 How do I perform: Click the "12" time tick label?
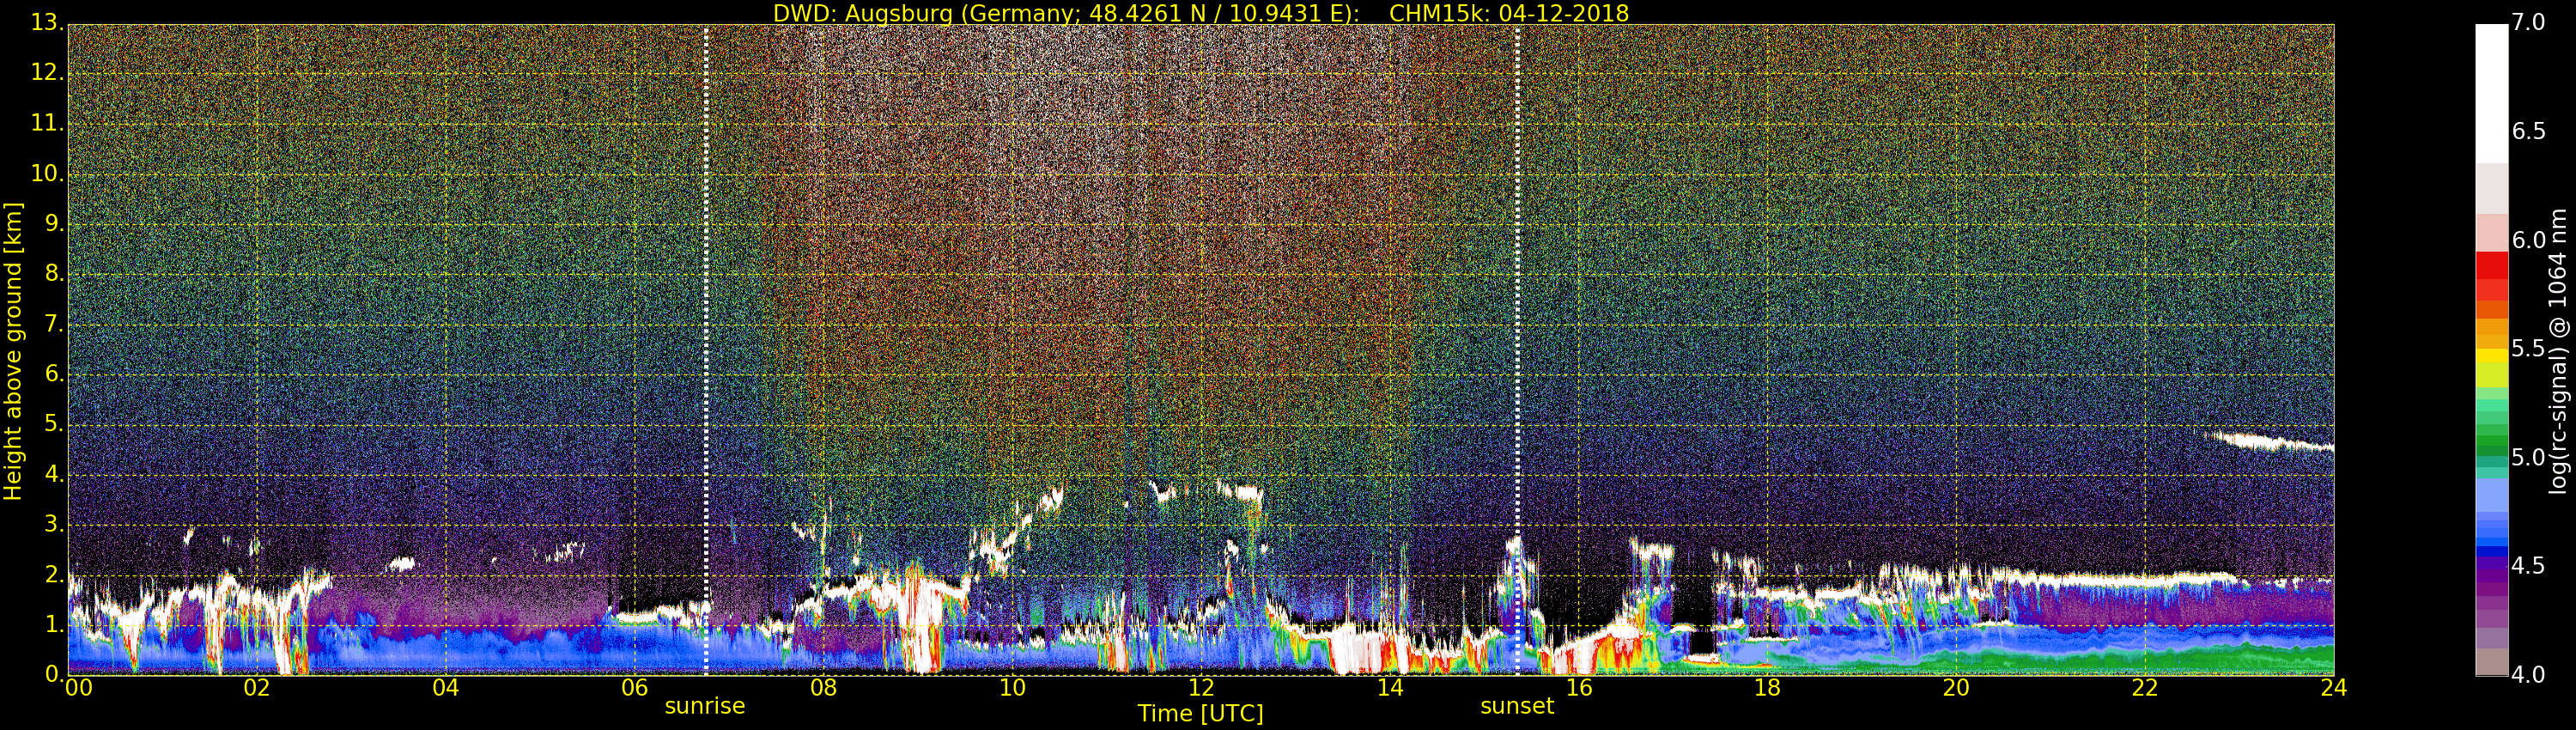click(1201, 688)
